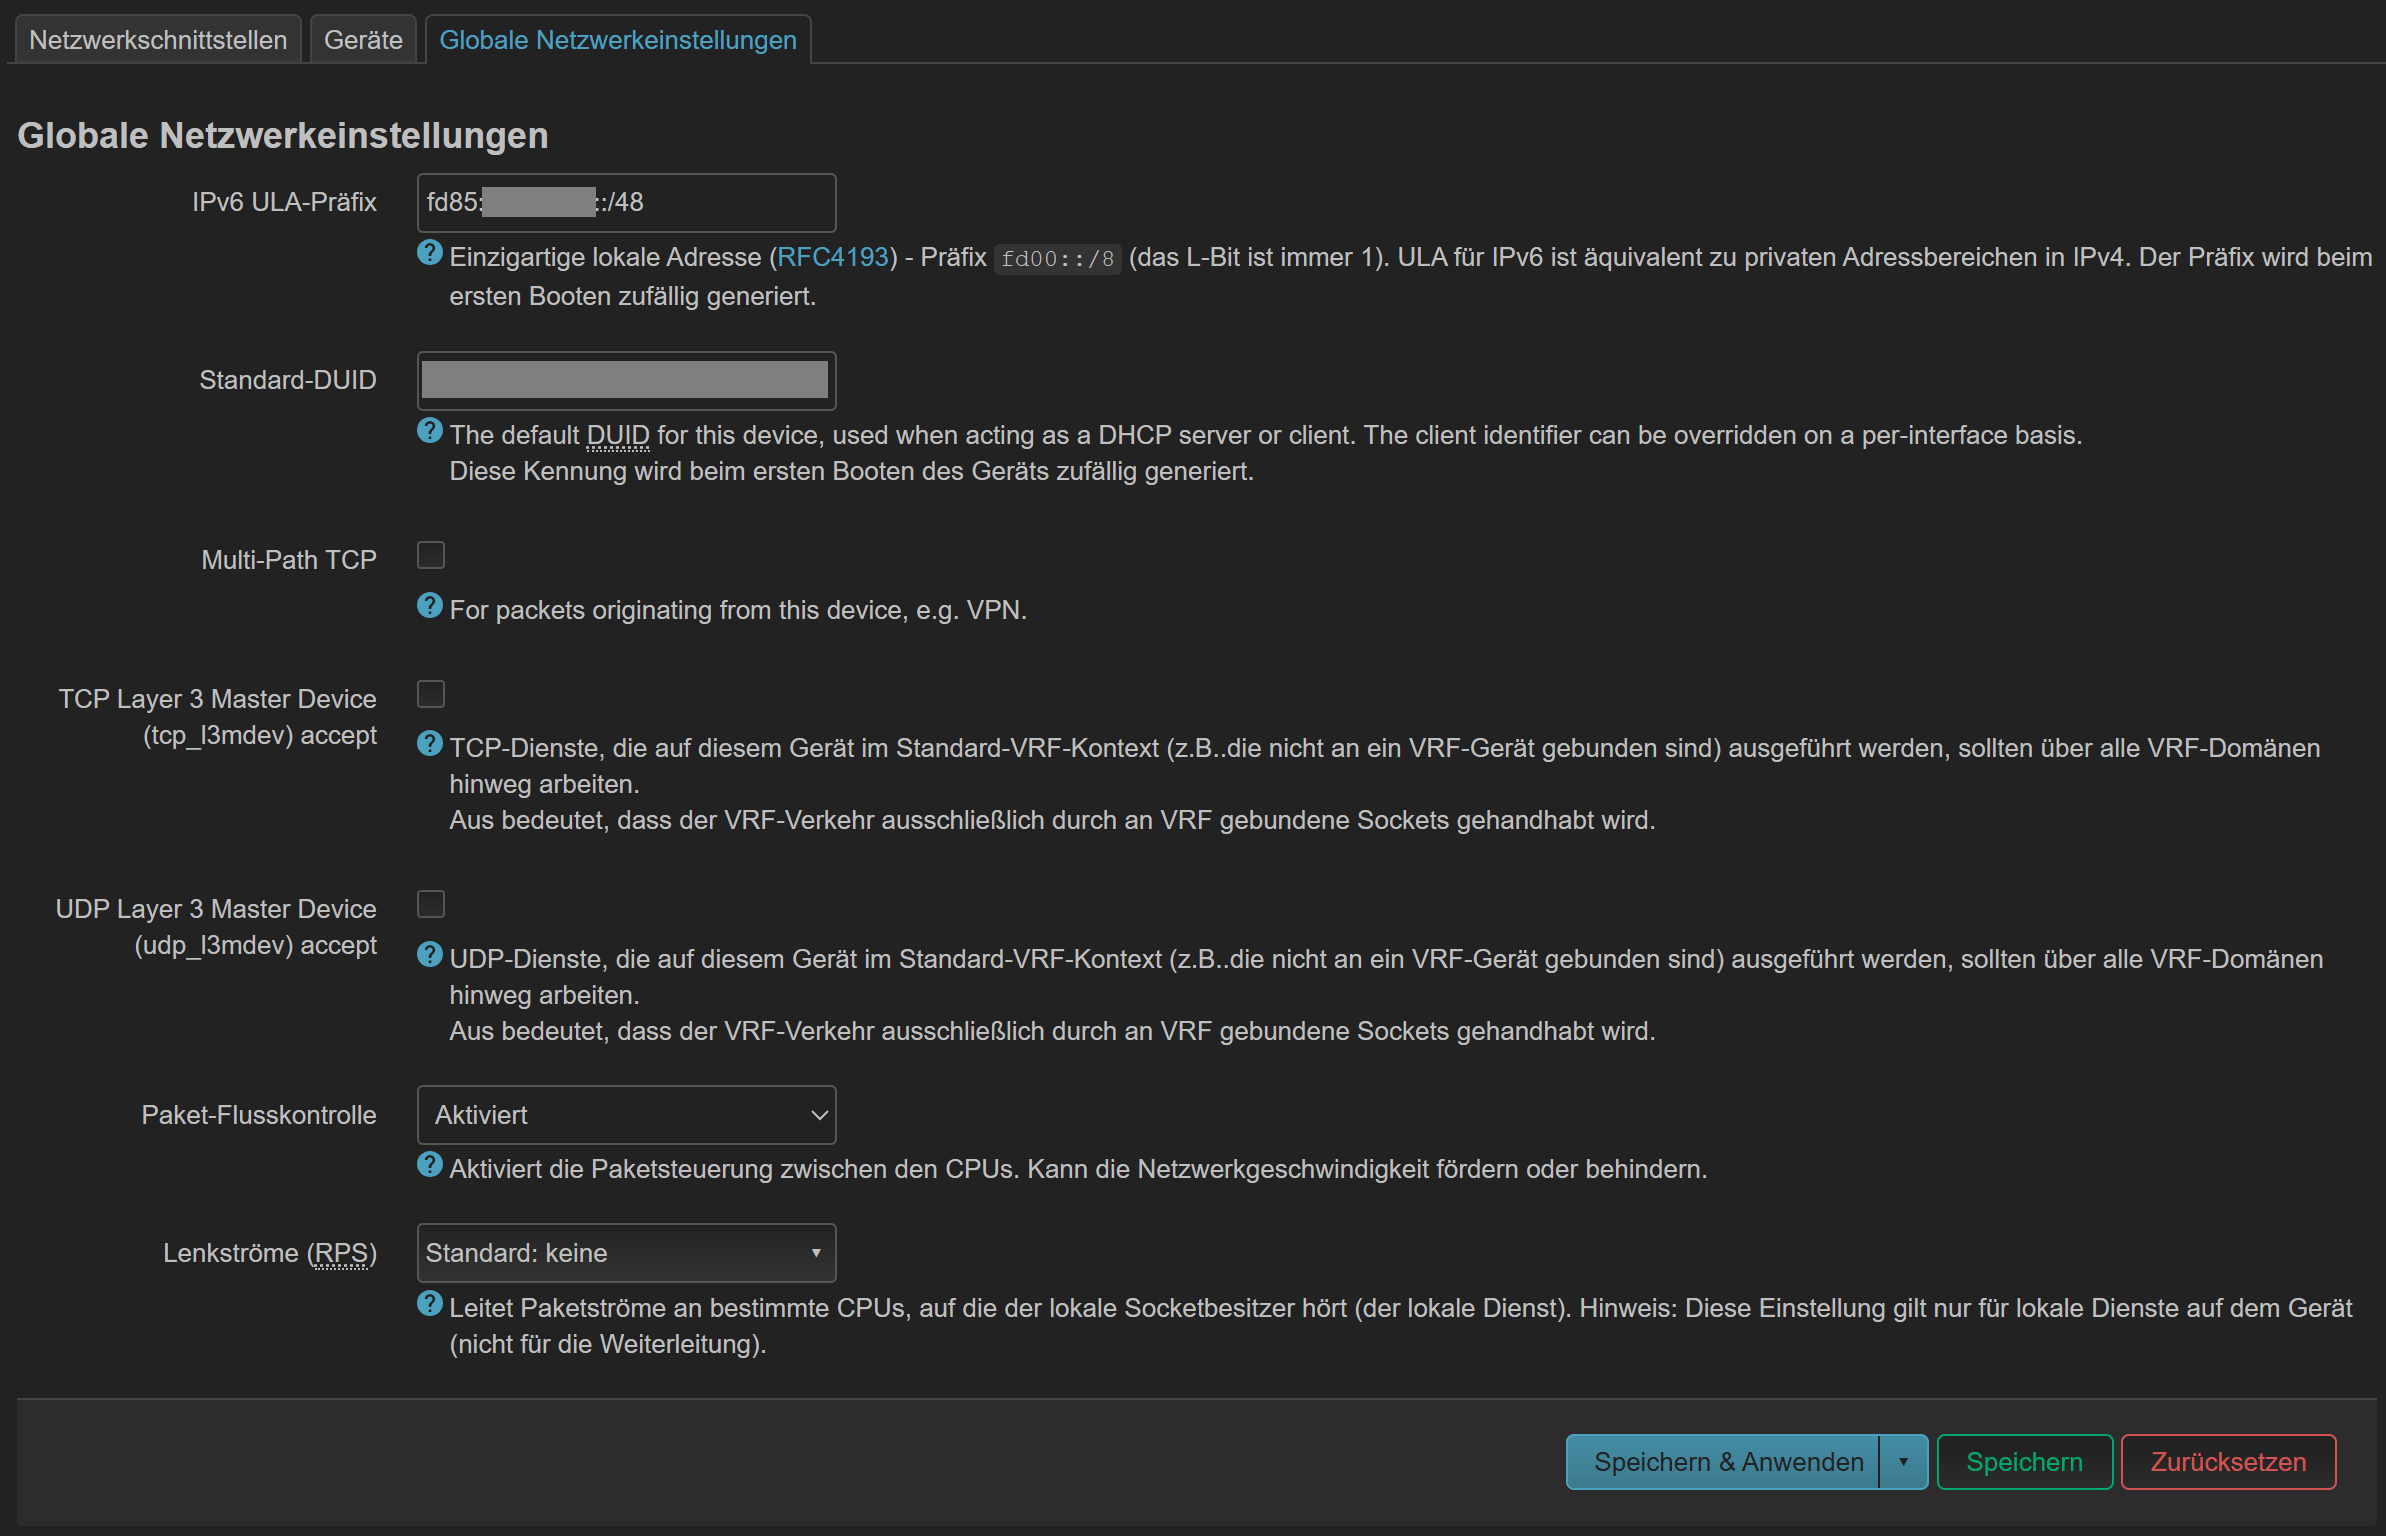Open the RFC4193 link

tap(833, 257)
